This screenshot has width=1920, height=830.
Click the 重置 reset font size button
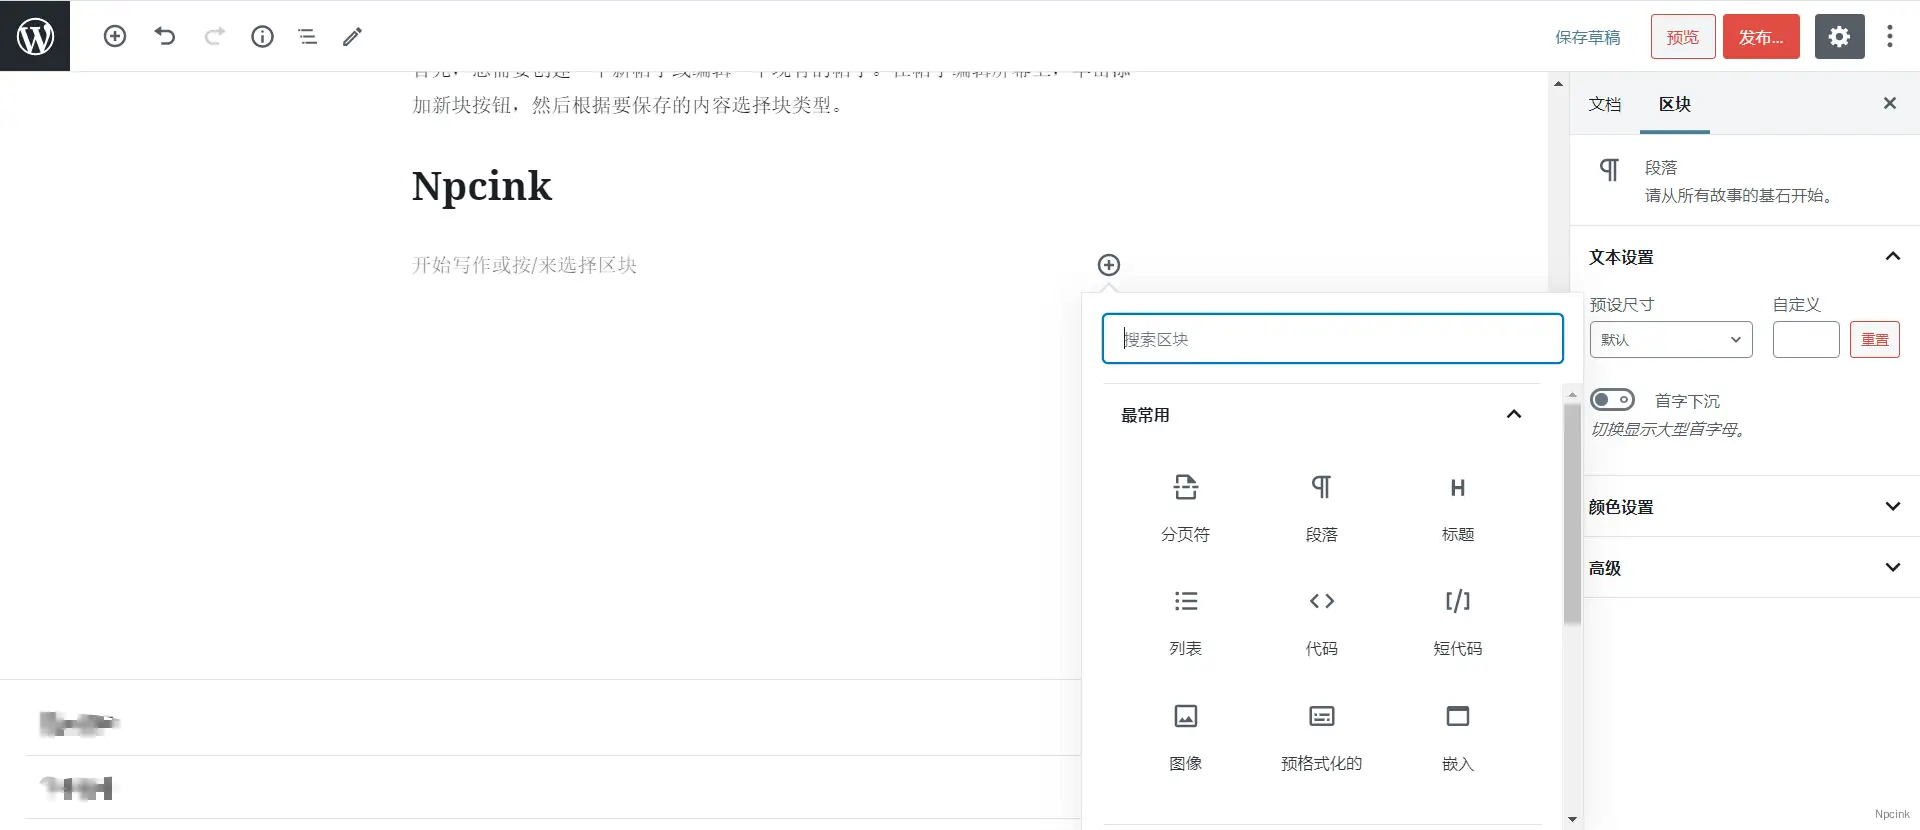1875,340
